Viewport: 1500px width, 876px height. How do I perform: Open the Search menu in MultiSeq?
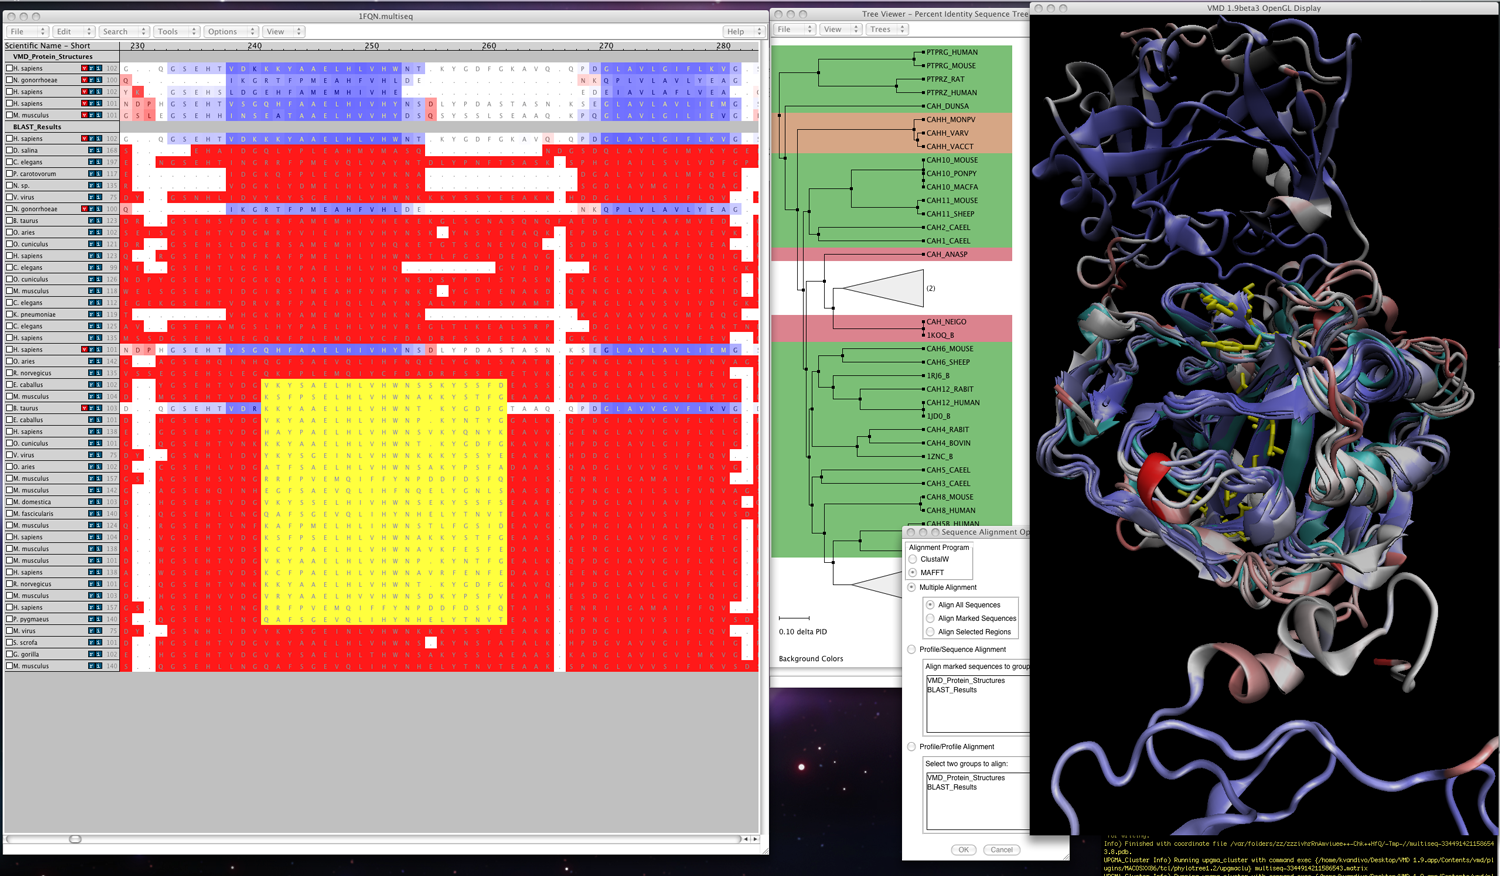tap(124, 32)
